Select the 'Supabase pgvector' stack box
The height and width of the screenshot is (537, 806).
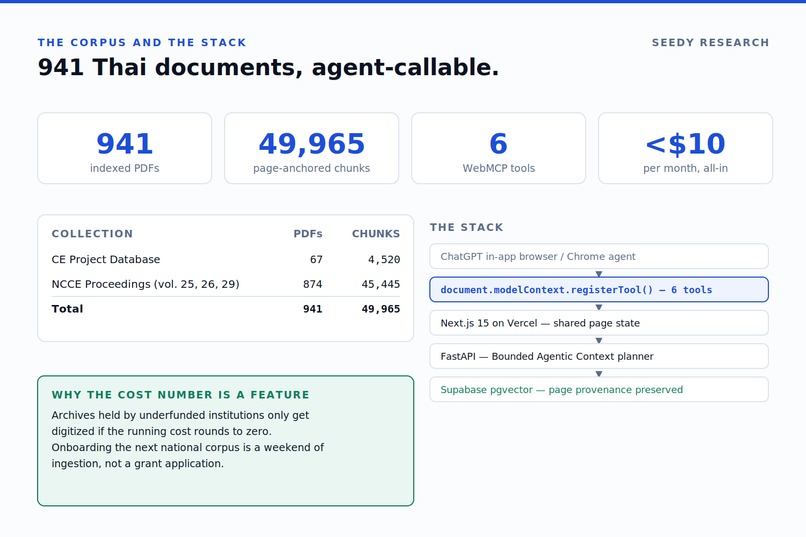click(599, 390)
